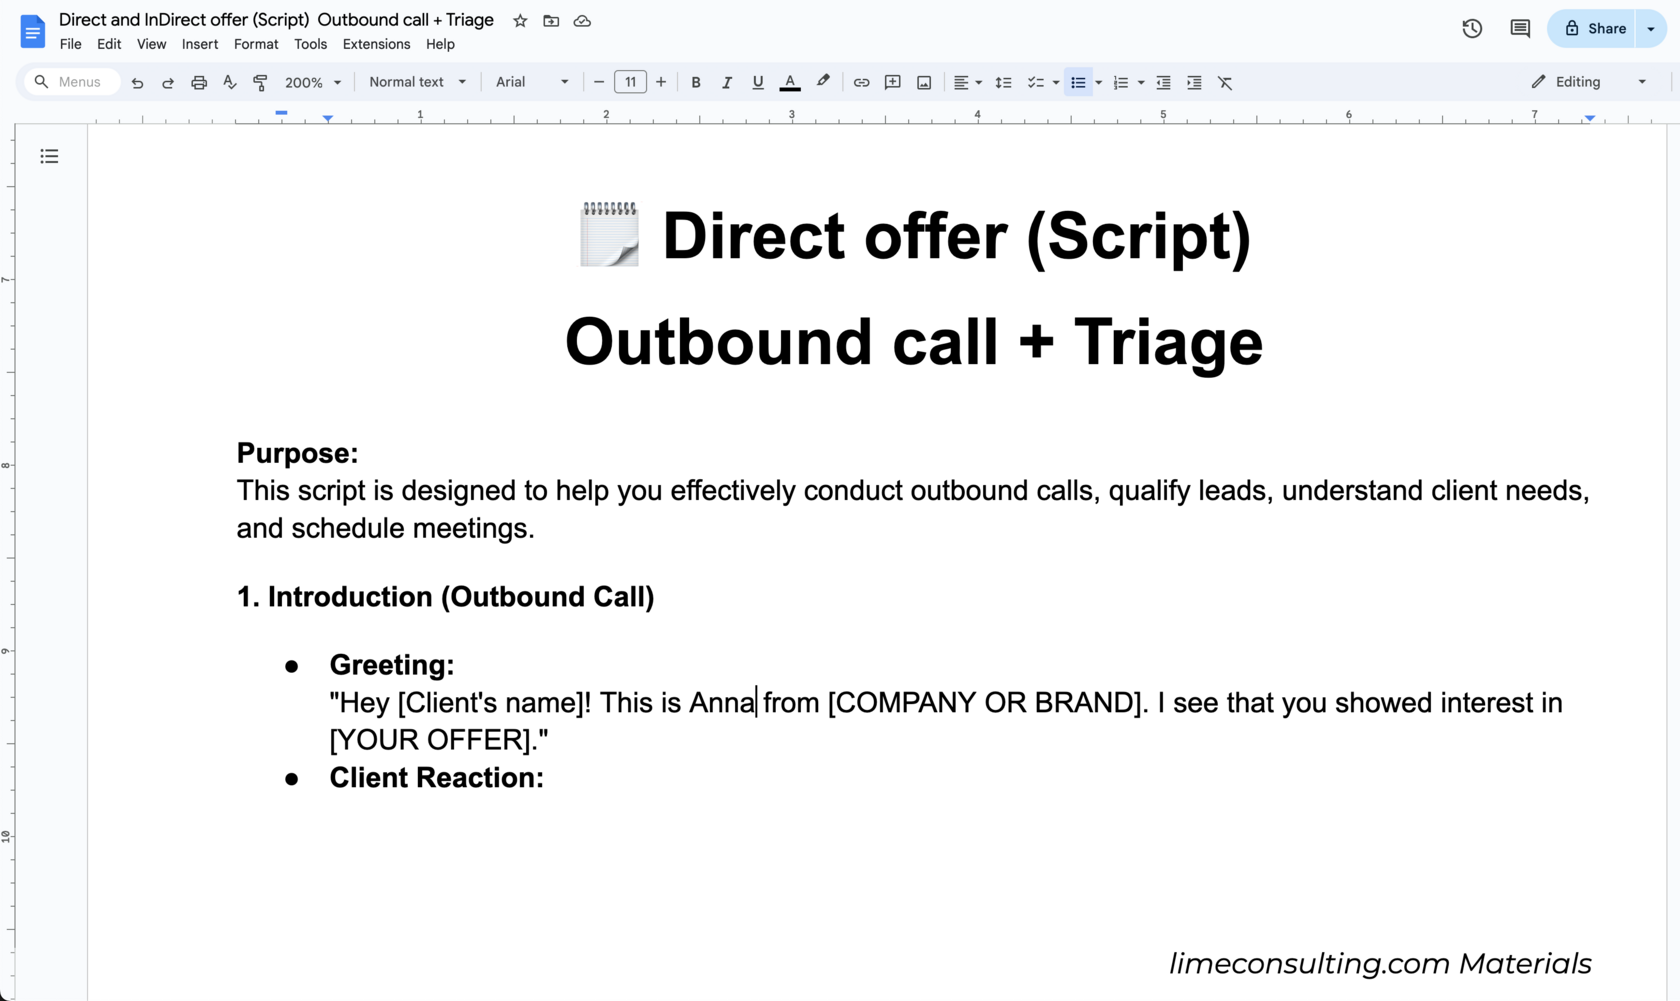1680x1001 pixels.
Task: Expand the Normal text style dropdown
Action: click(x=417, y=82)
